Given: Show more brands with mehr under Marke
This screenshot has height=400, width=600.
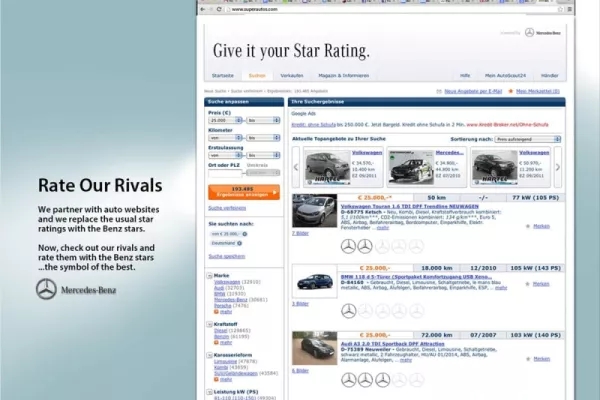Looking at the screenshot, I should click(x=226, y=312).
